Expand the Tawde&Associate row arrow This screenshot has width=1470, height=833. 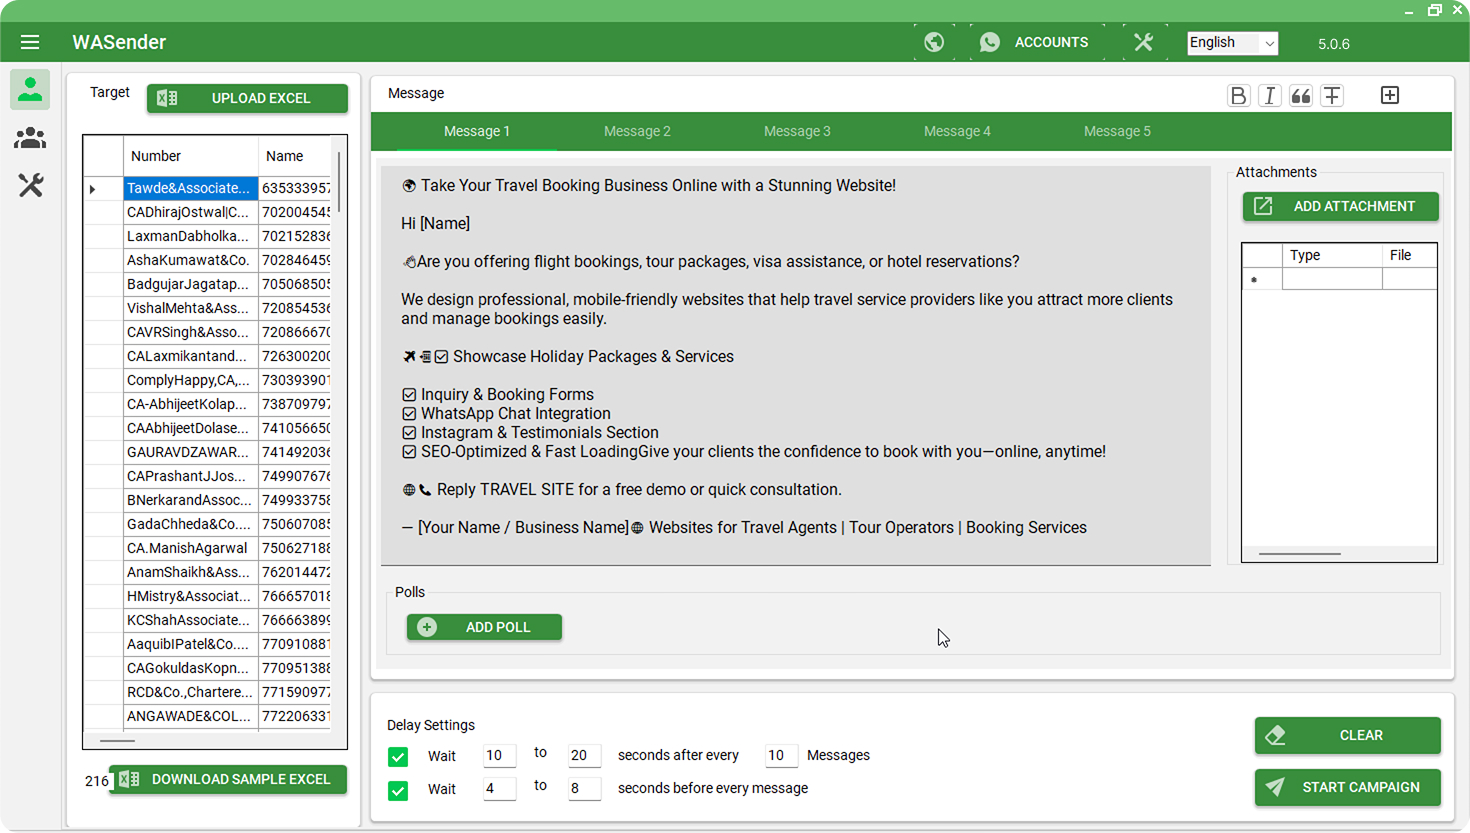(93, 188)
